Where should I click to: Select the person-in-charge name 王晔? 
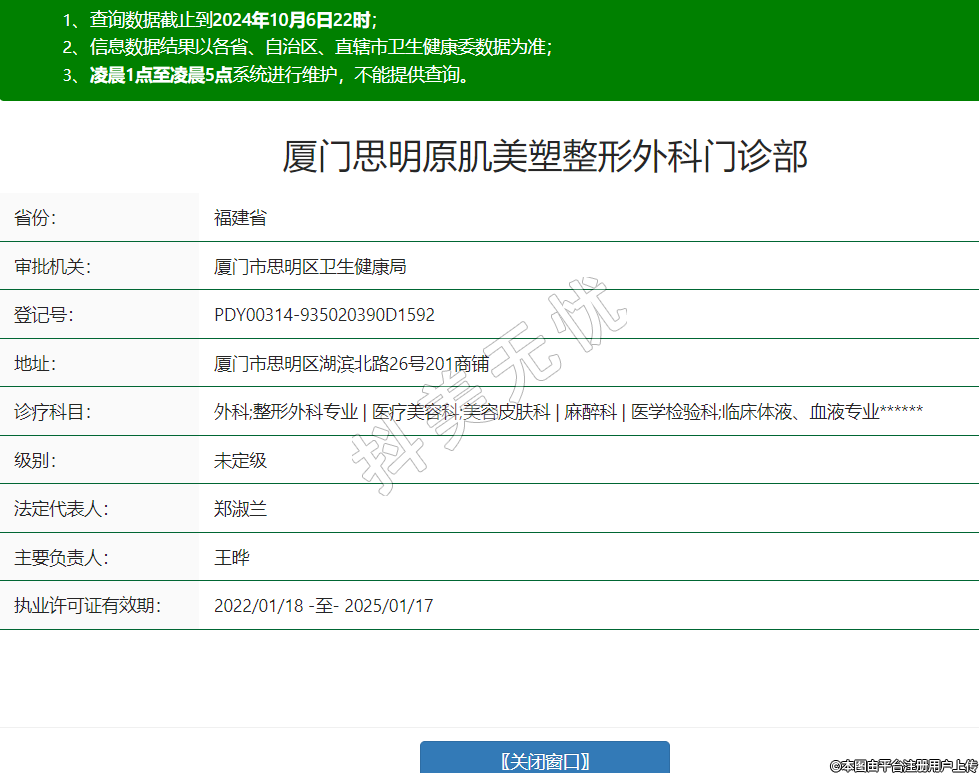[x=231, y=558]
